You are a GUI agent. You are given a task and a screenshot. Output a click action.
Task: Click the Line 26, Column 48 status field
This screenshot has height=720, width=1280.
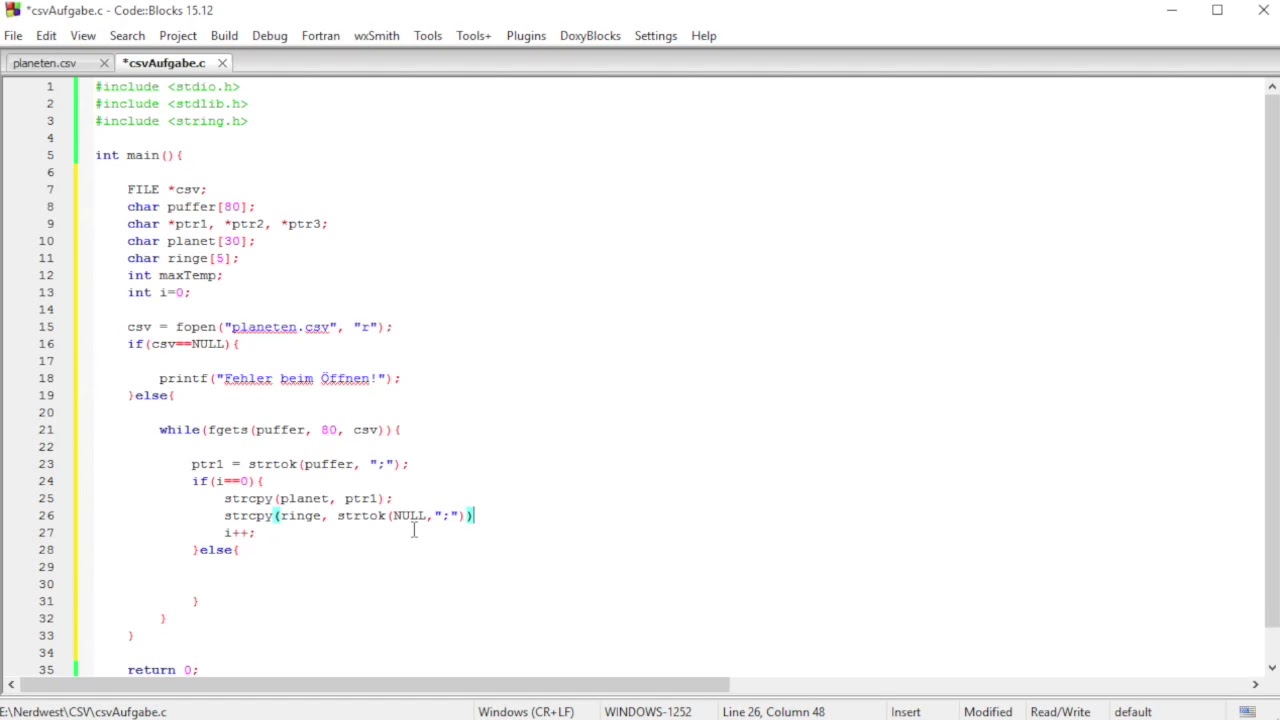(773, 712)
